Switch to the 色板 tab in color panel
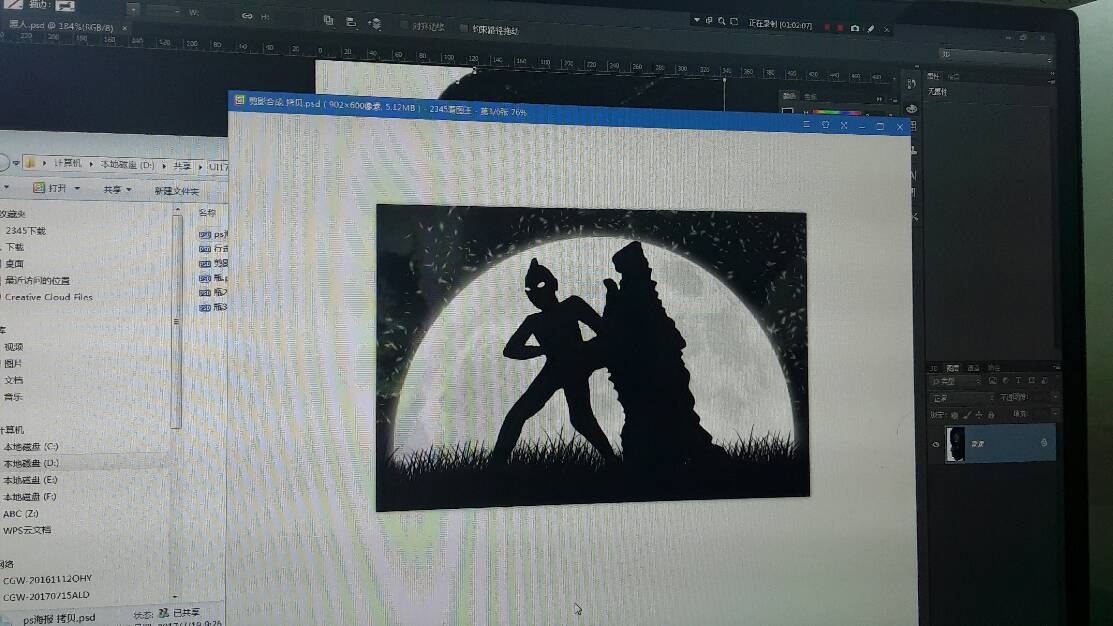 click(x=810, y=97)
